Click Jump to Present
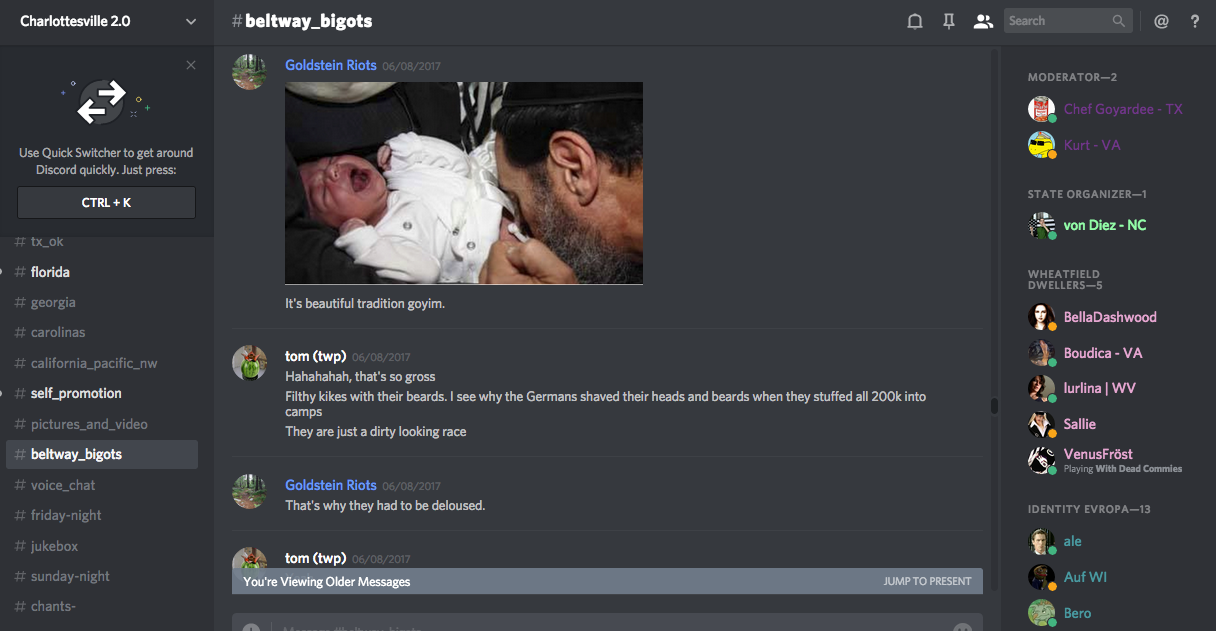The image size is (1216, 631). [927, 581]
